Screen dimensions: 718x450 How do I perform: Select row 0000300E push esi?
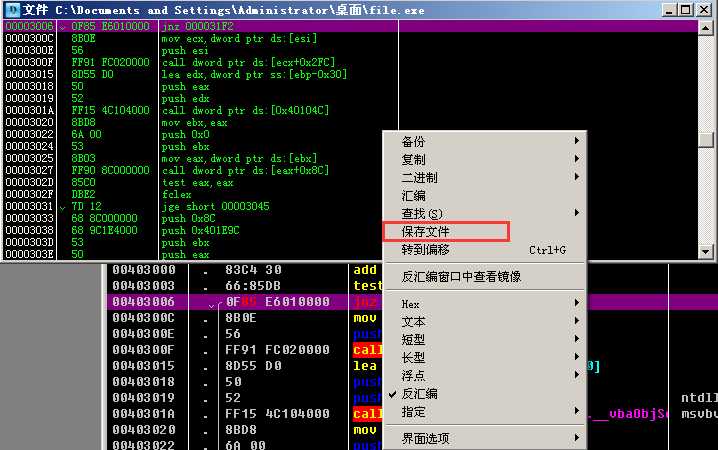[x=350, y=50]
